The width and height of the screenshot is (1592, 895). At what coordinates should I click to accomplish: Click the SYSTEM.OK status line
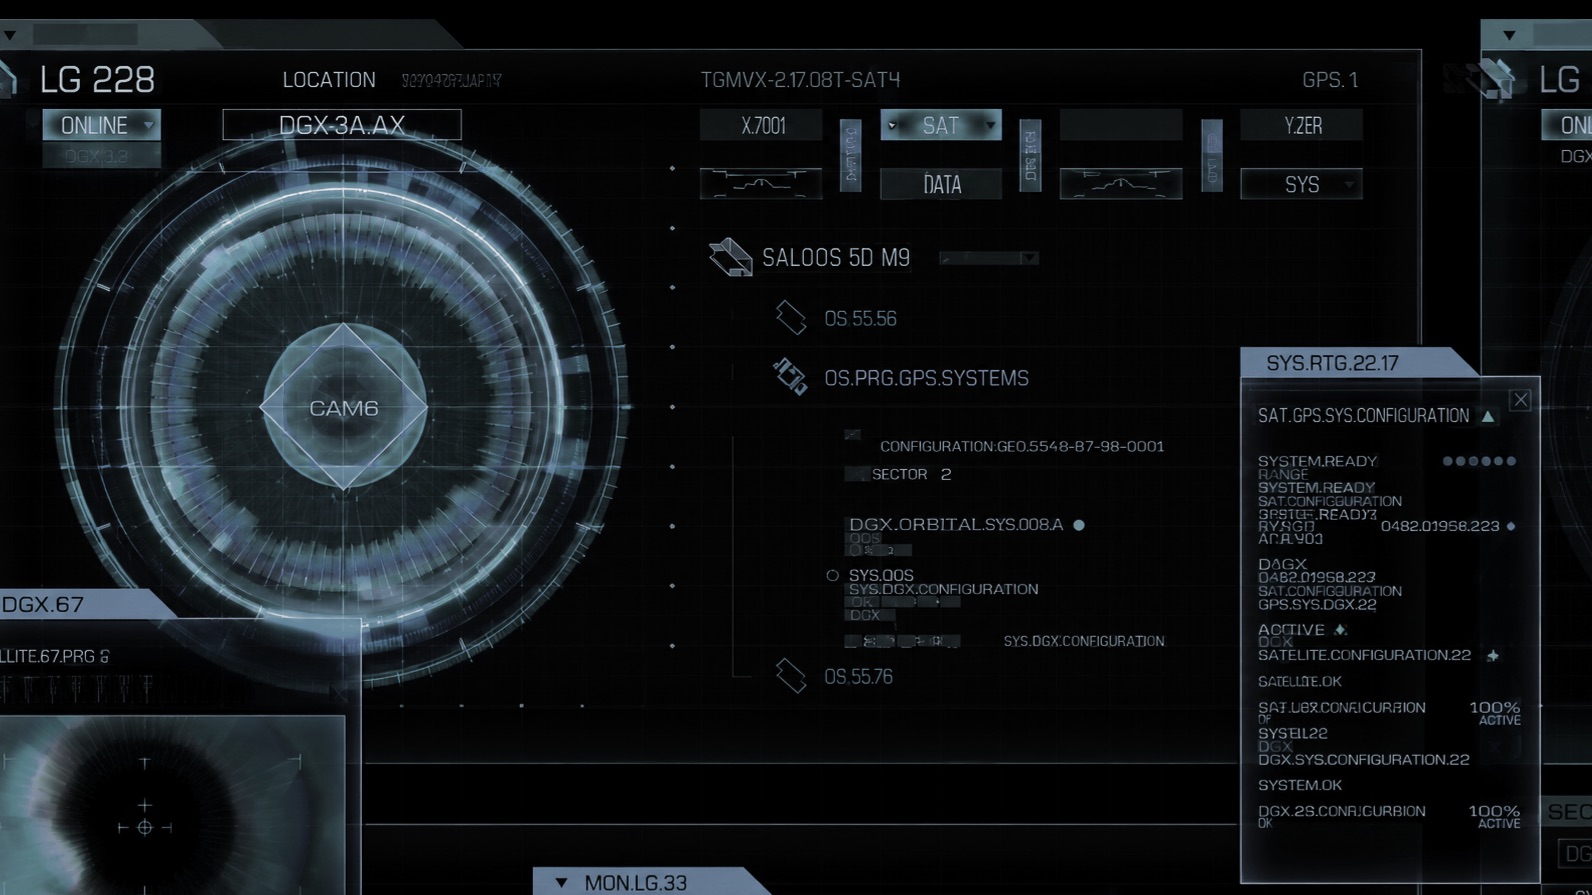(1300, 786)
